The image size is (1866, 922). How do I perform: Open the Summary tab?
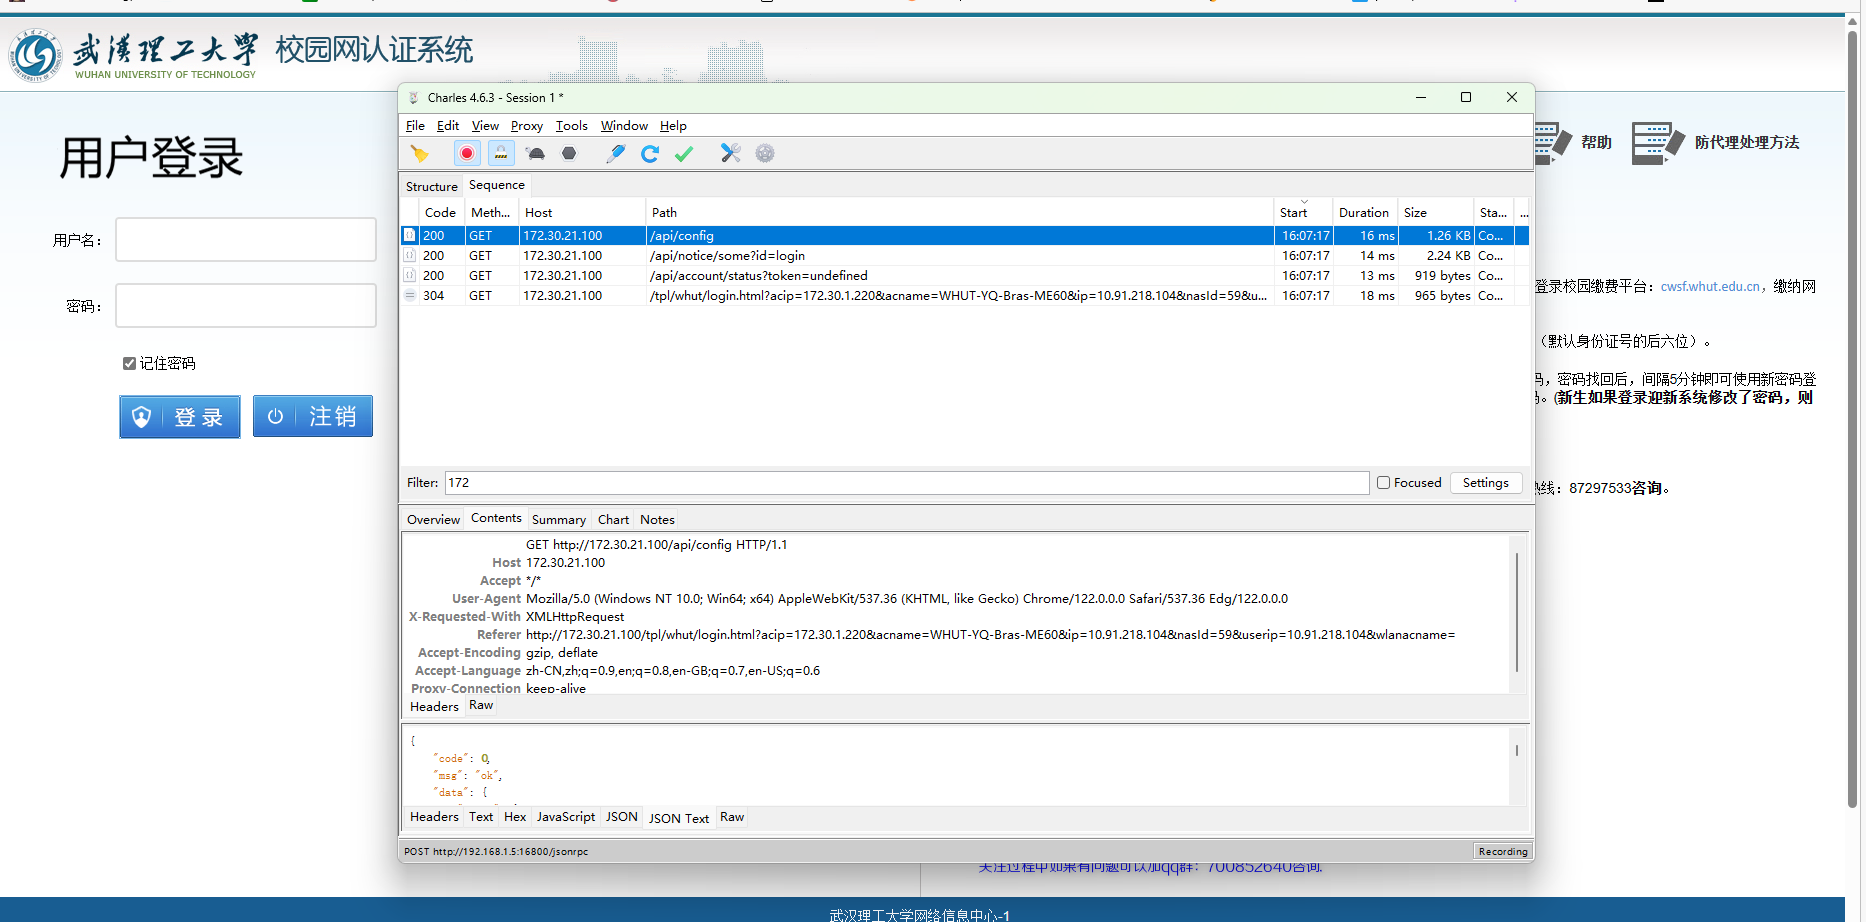point(558,519)
